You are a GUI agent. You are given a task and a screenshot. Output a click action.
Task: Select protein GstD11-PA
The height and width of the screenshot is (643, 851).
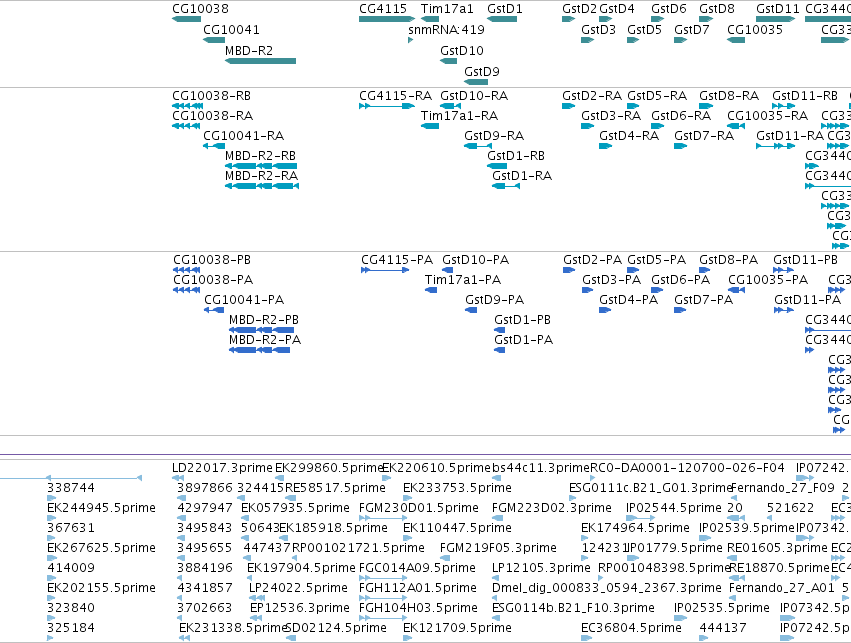(x=784, y=310)
